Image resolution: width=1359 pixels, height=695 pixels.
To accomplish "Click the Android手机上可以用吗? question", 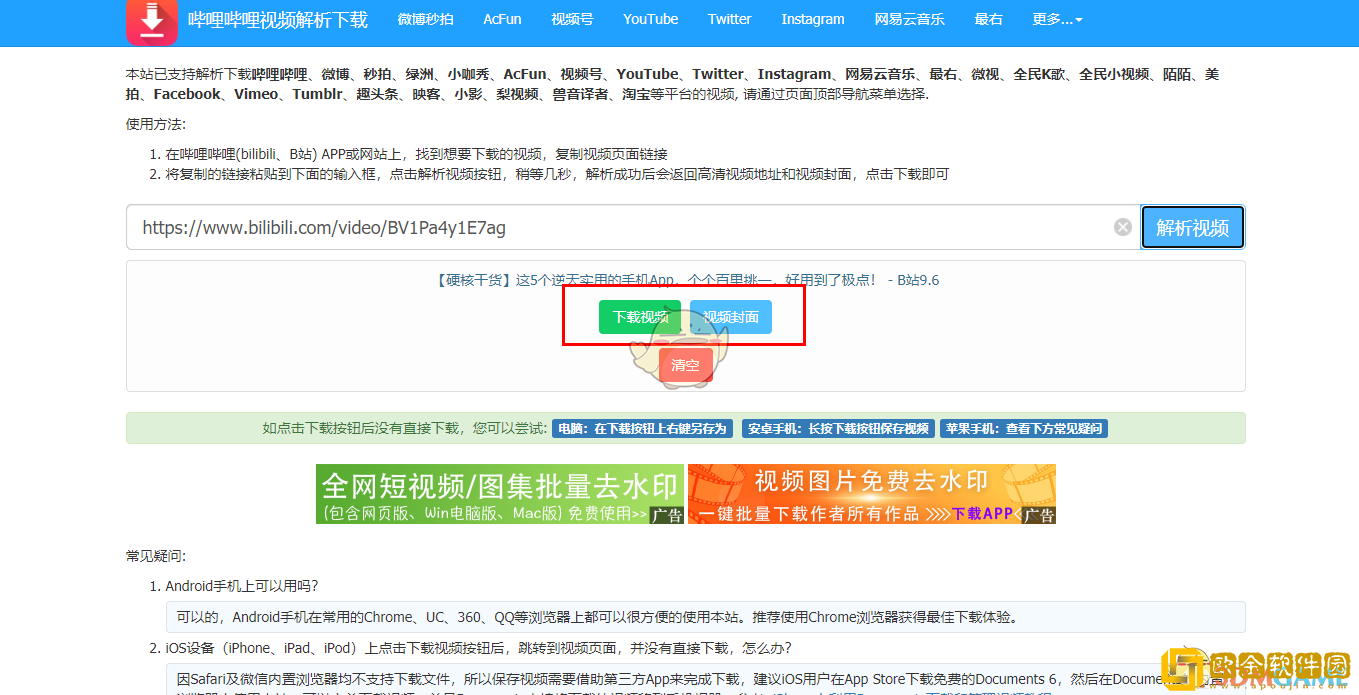I will click(242, 586).
